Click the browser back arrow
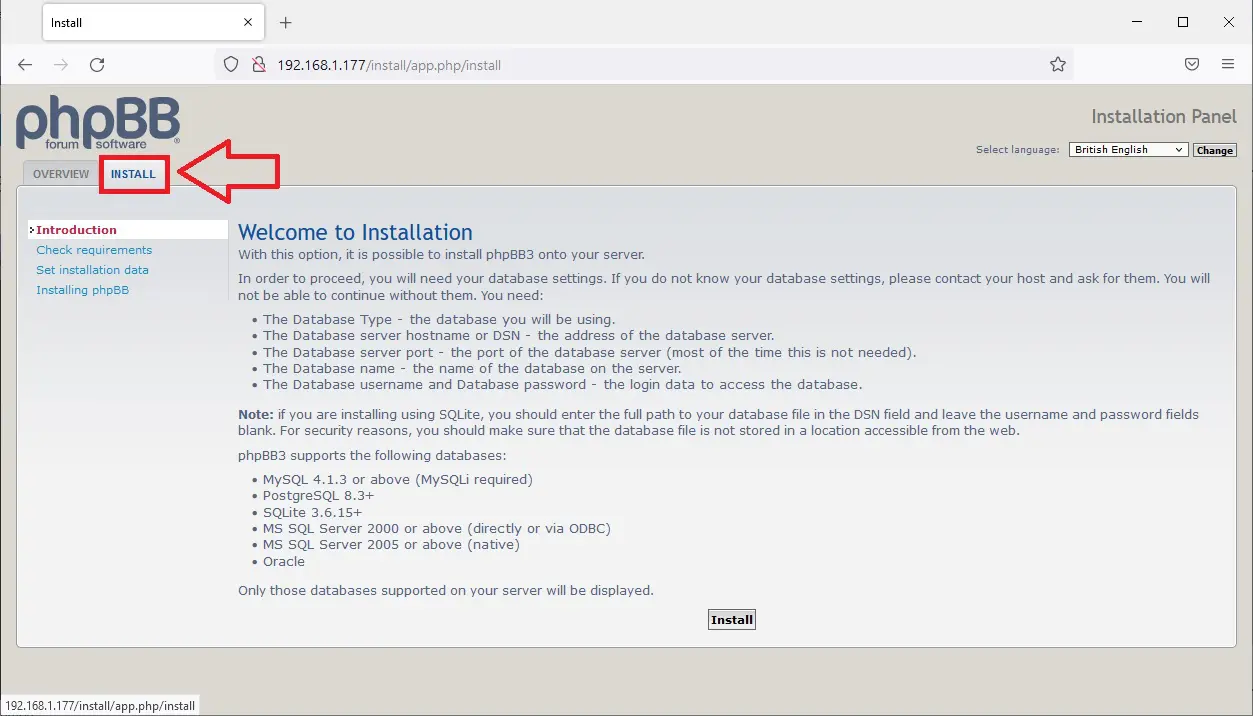This screenshot has width=1253, height=716. pos(25,64)
